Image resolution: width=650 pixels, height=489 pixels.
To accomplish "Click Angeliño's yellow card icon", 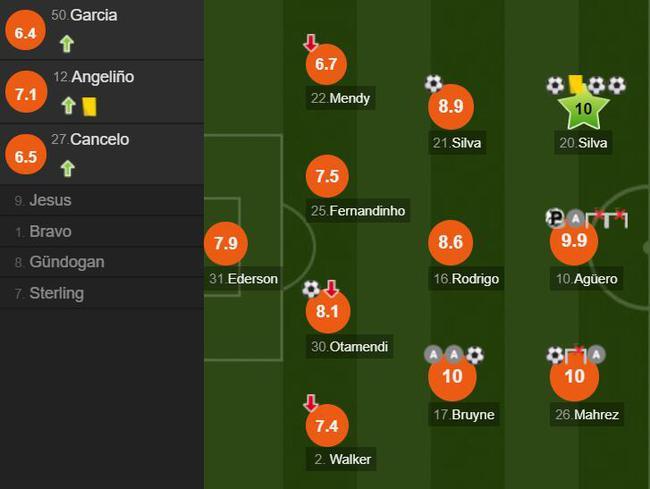I will (x=90, y=106).
